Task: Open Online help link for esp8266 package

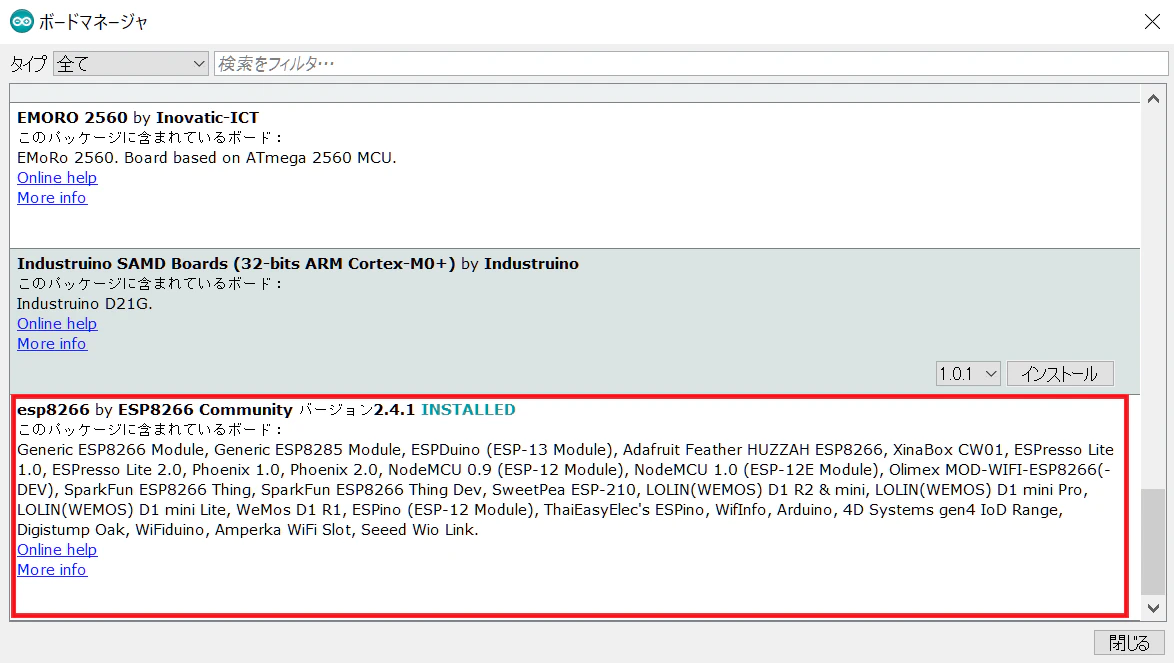Action: (57, 550)
